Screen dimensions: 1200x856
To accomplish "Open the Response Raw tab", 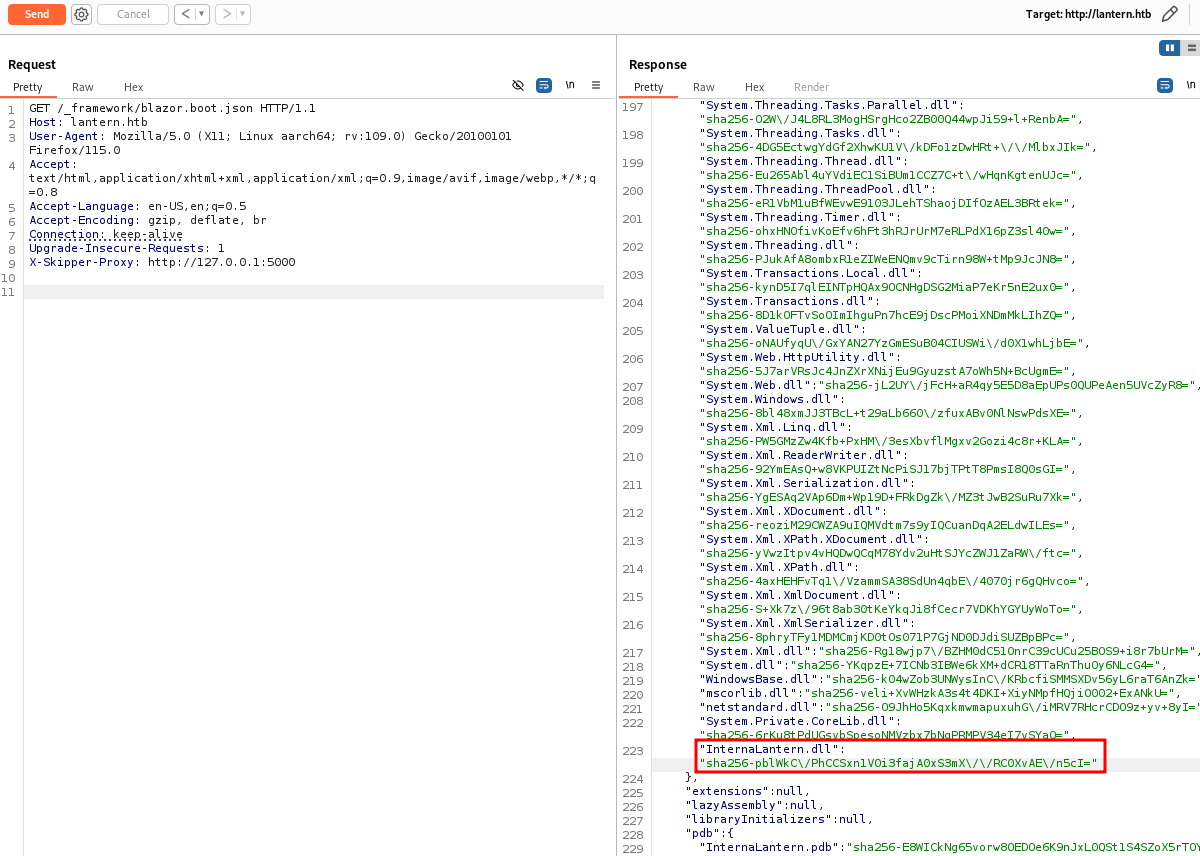I will pos(704,87).
